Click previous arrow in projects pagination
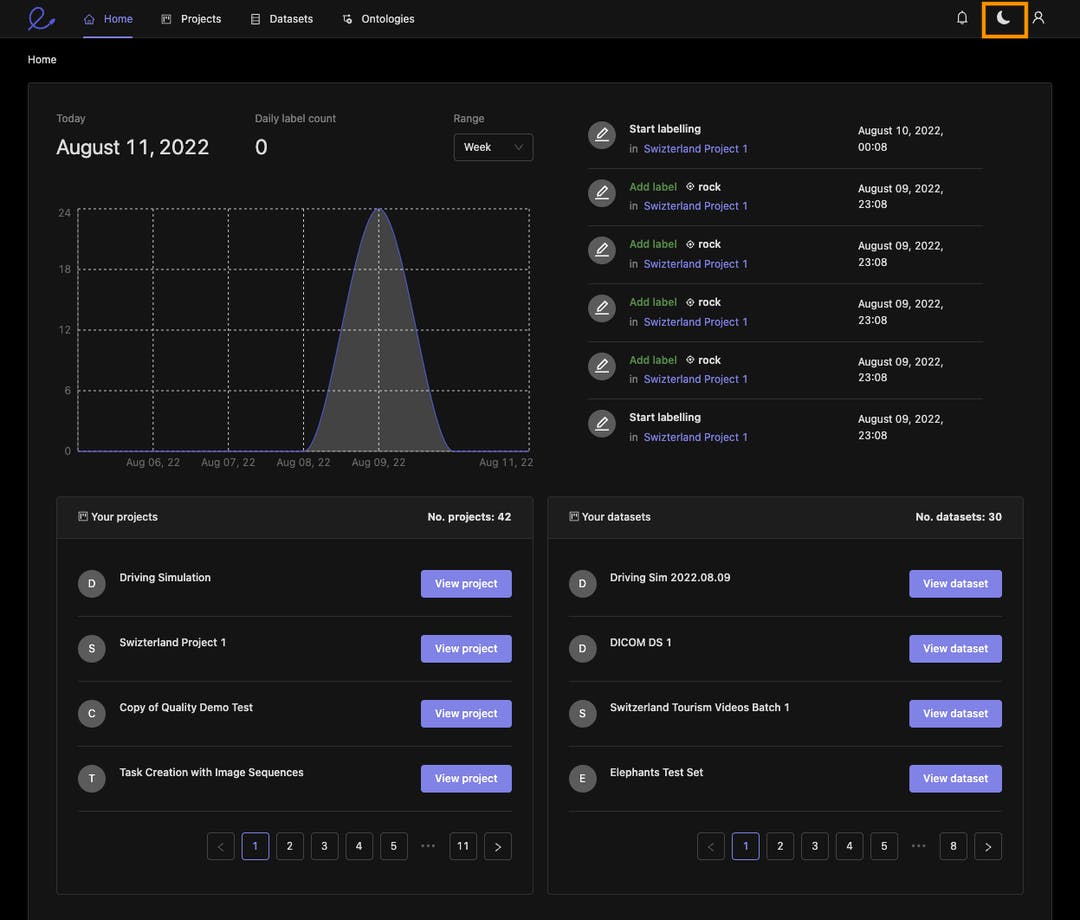The image size is (1080, 920). 220,846
